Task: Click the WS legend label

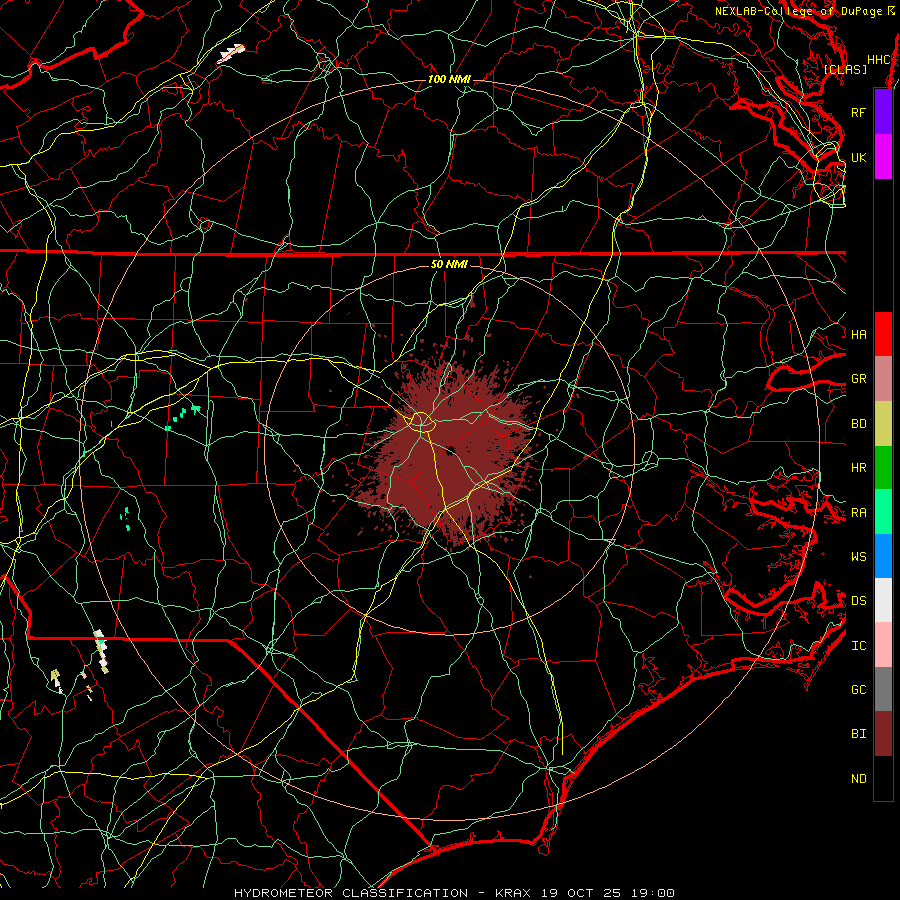Action: coord(858,557)
